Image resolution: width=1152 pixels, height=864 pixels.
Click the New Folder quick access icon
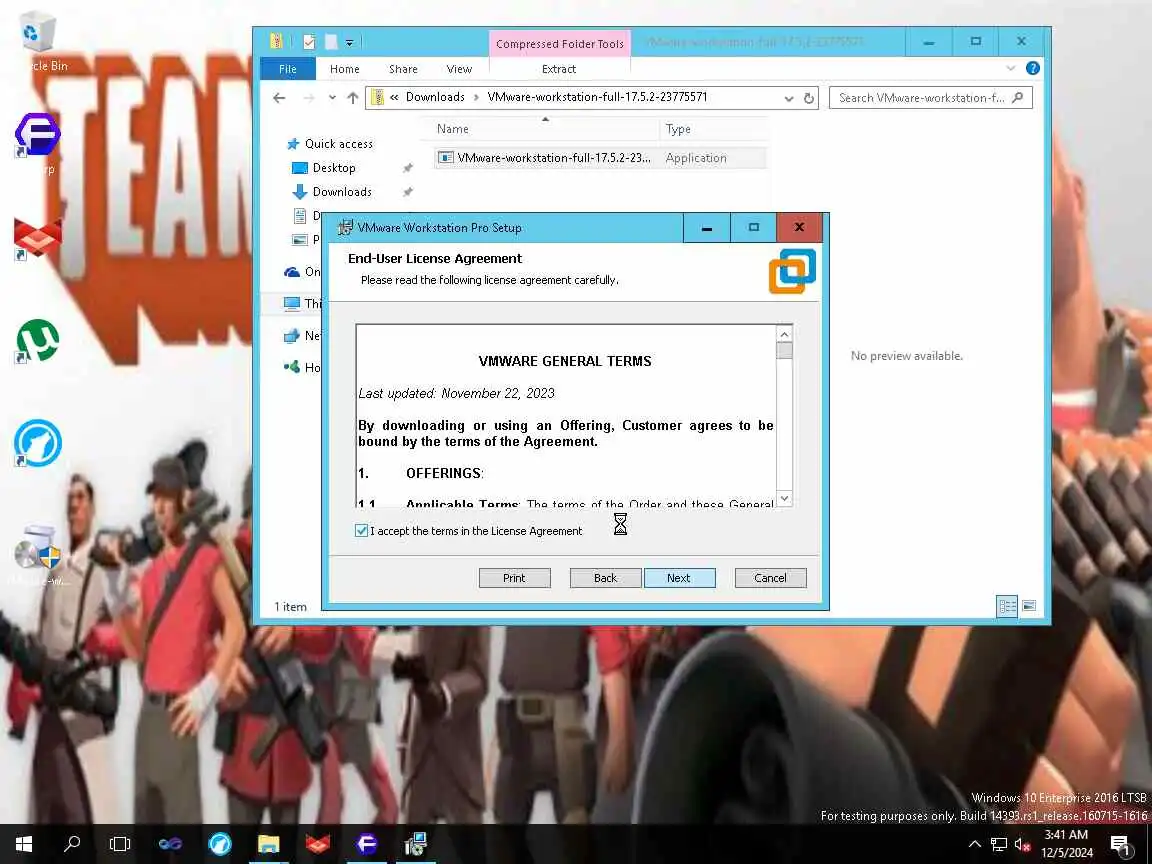coord(331,42)
